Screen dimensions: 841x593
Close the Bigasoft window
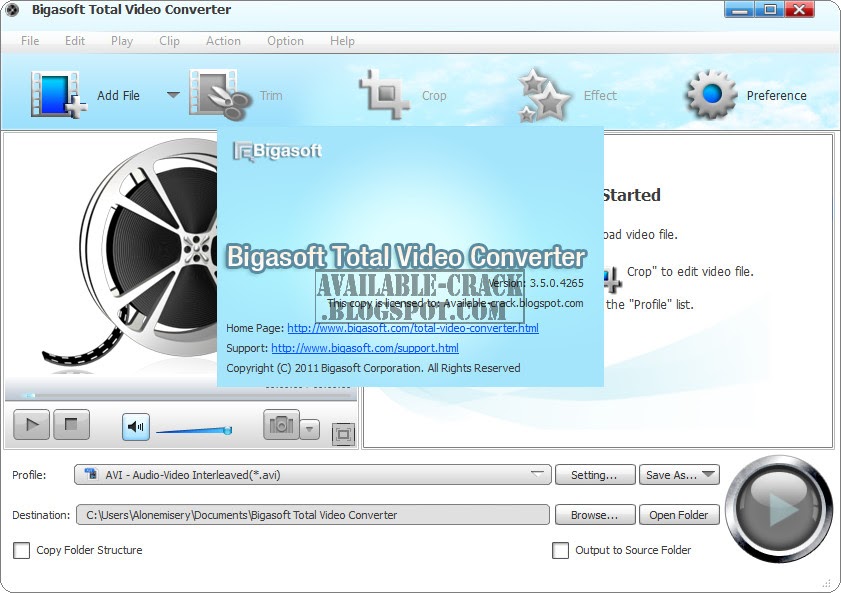click(x=800, y=9)
